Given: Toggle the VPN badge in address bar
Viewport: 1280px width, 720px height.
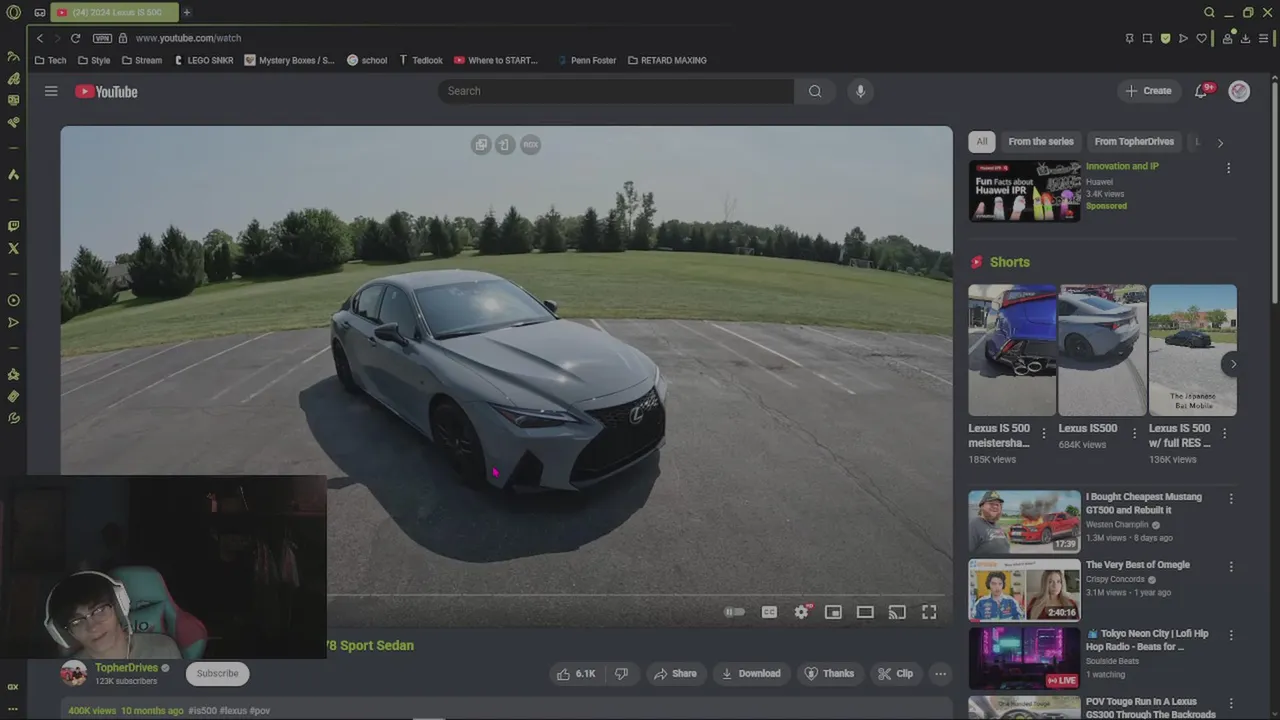Looking at the screenshot, I should tap(102, 38).
